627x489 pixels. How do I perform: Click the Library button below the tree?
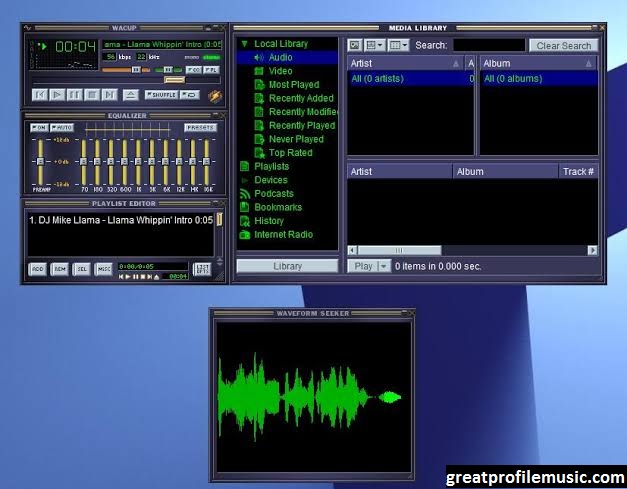(288, 266)
